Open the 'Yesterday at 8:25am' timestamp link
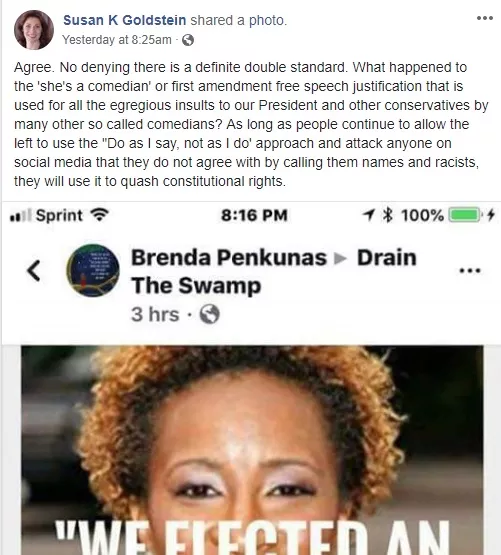501x555 pixels. click(x=117, y=40)
